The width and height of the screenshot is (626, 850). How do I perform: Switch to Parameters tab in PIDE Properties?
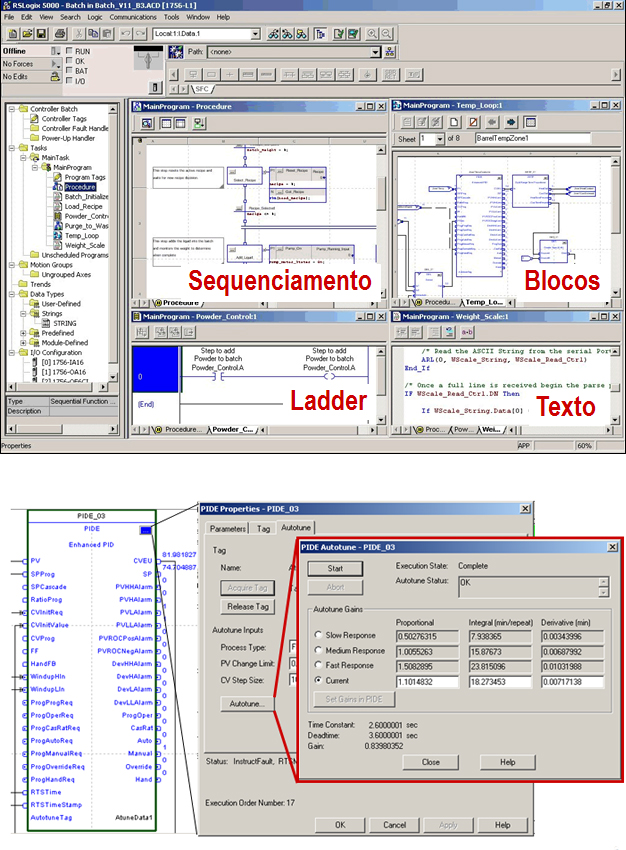[x=228, y=529]
